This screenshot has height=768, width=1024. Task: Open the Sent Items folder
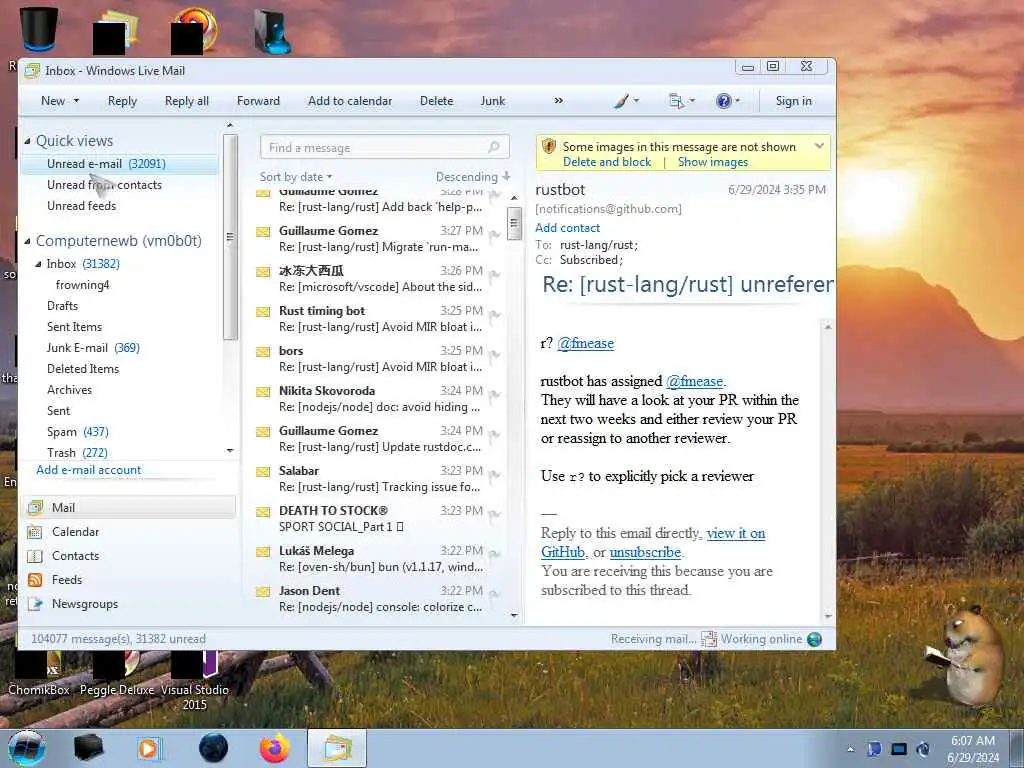click(x=74, y=327)
